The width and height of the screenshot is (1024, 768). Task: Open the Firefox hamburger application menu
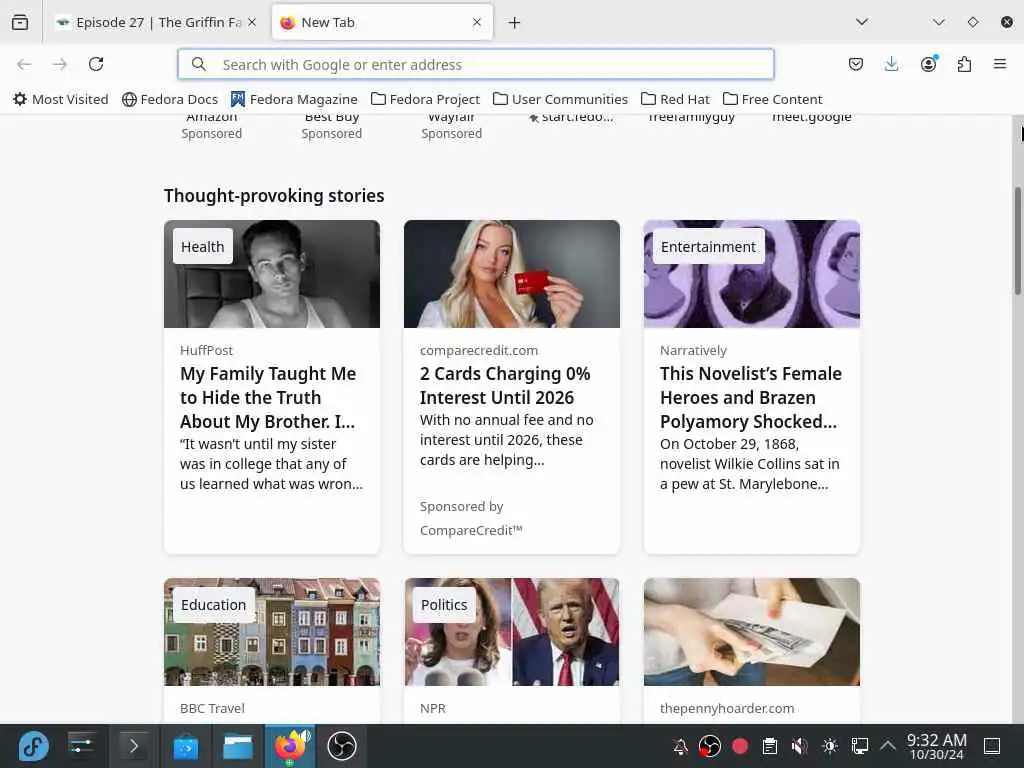coord(1000,64)
